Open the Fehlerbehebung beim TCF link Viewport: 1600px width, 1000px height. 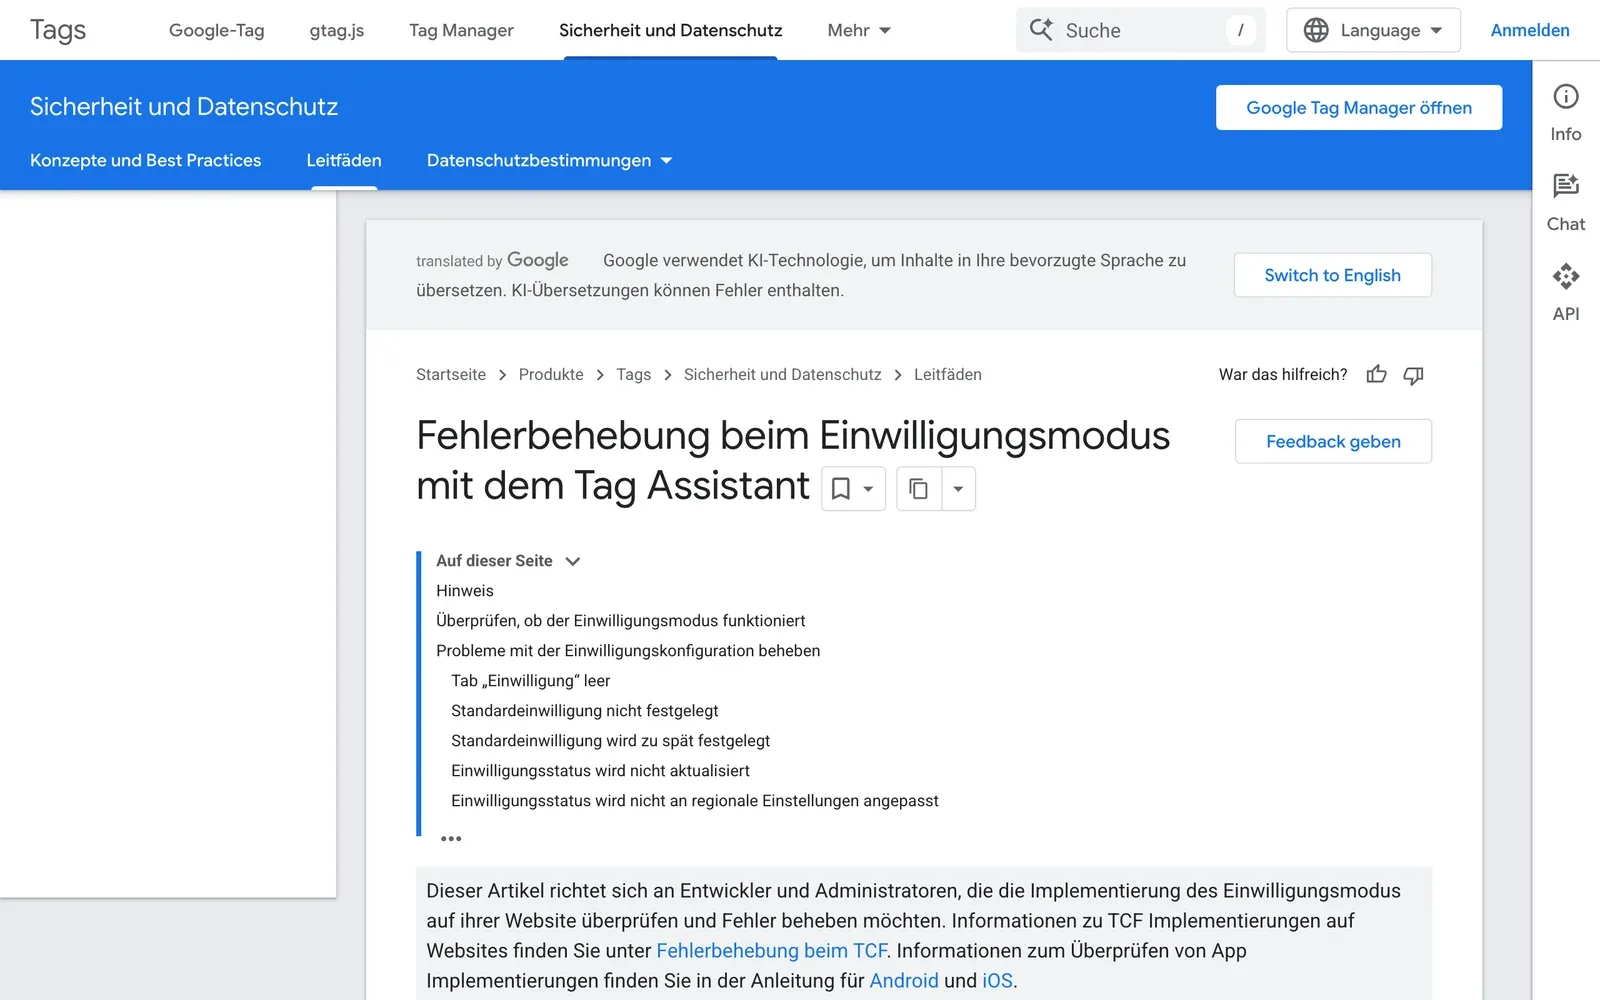(x=771, y=951)
